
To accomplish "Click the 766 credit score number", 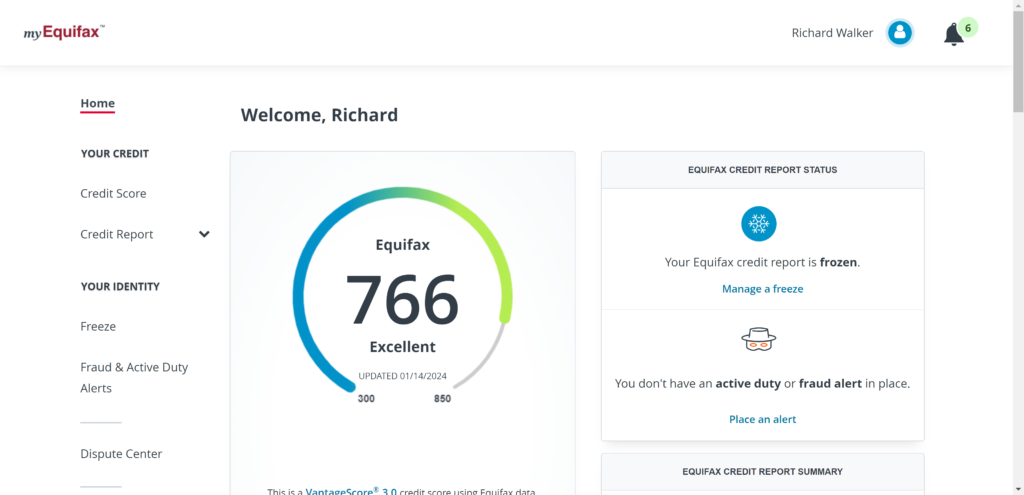I will (x=402, y=300).
